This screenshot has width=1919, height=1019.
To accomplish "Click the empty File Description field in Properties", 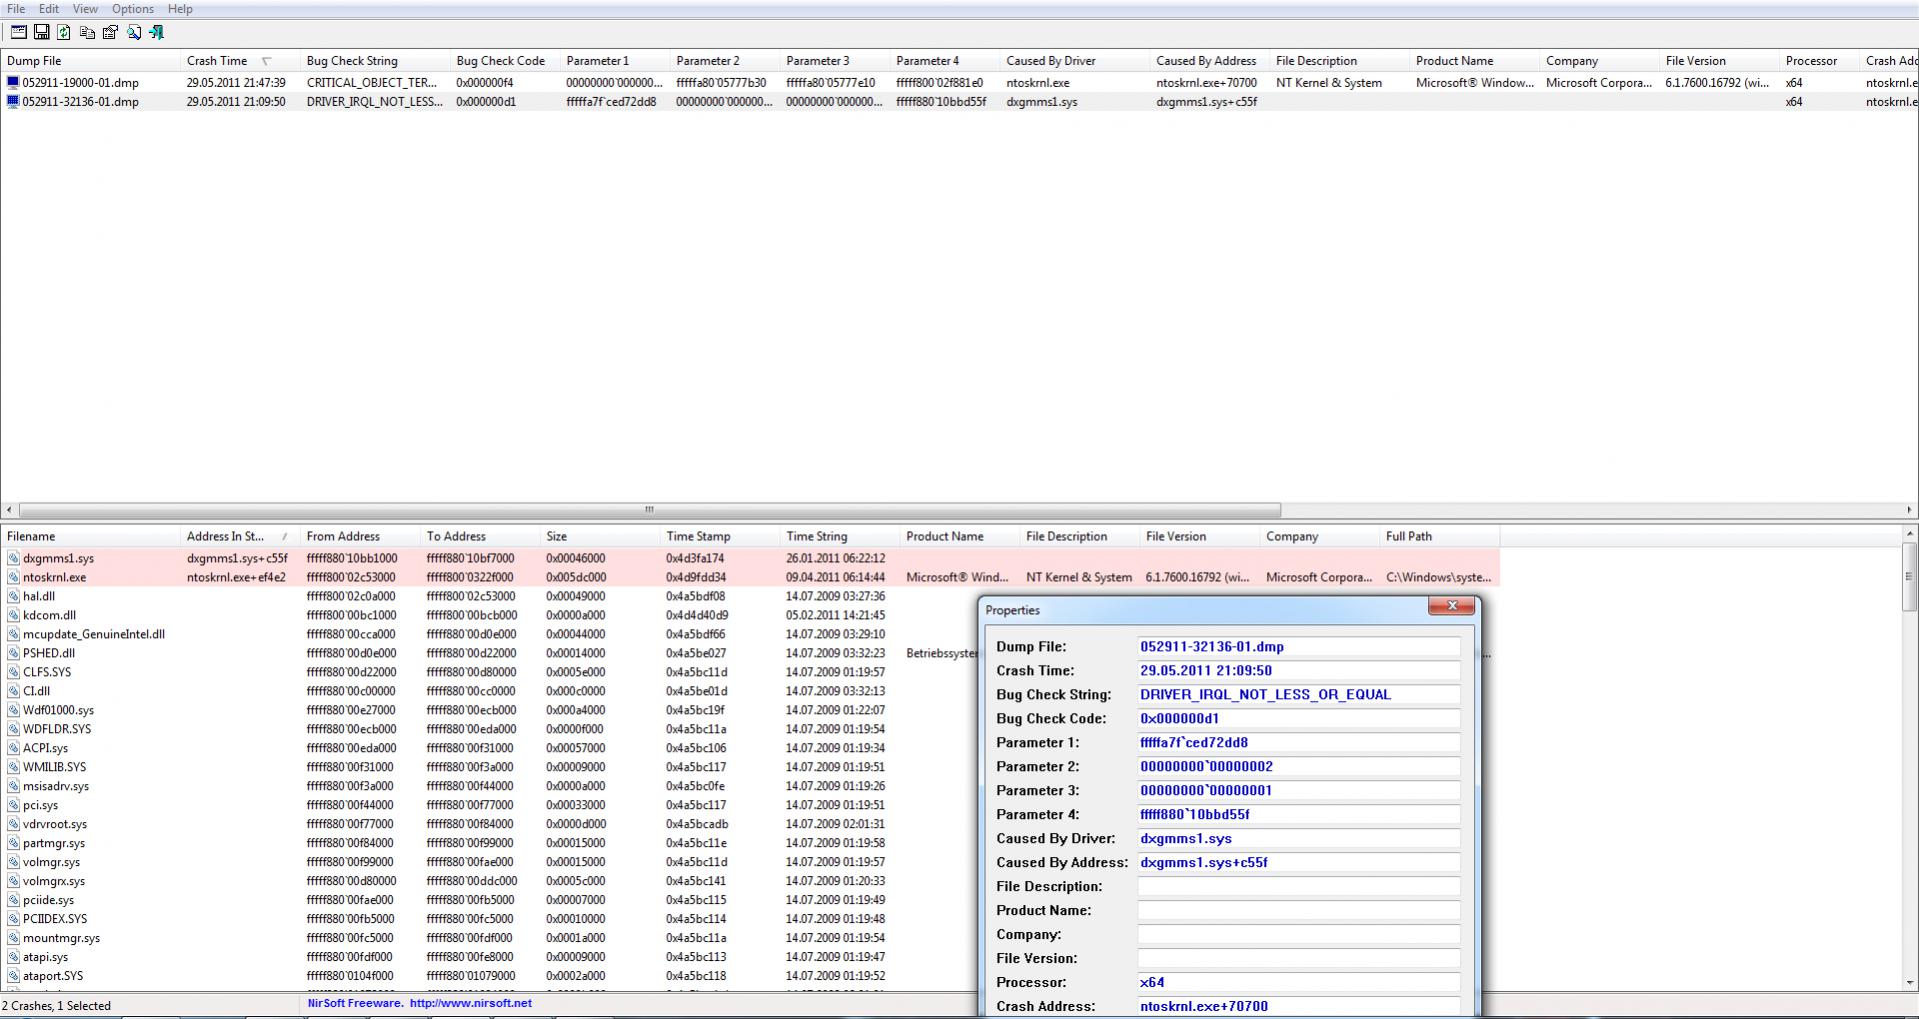I will tap(1298, 887).
